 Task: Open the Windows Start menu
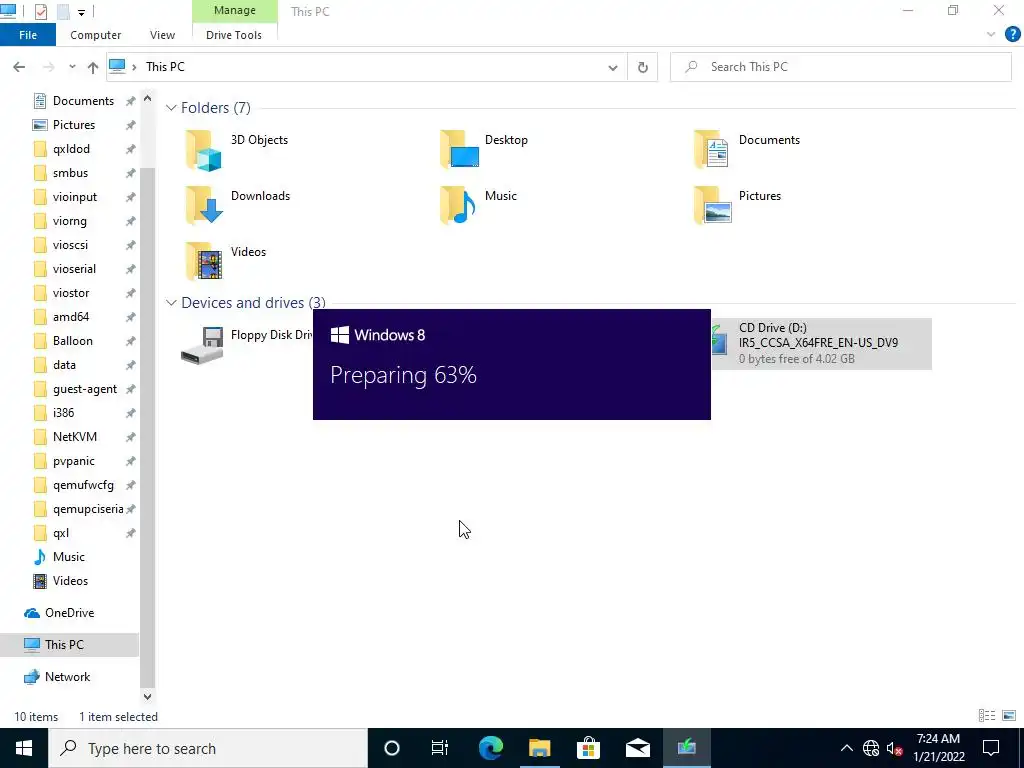24,748
